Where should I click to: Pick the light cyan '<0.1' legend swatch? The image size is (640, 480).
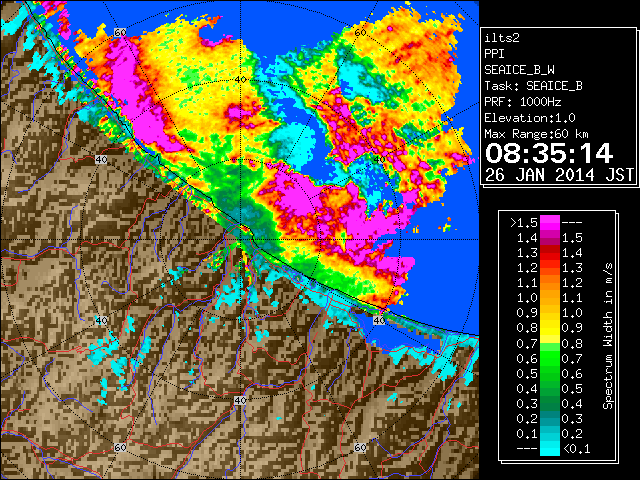click(x=550, y=448)
